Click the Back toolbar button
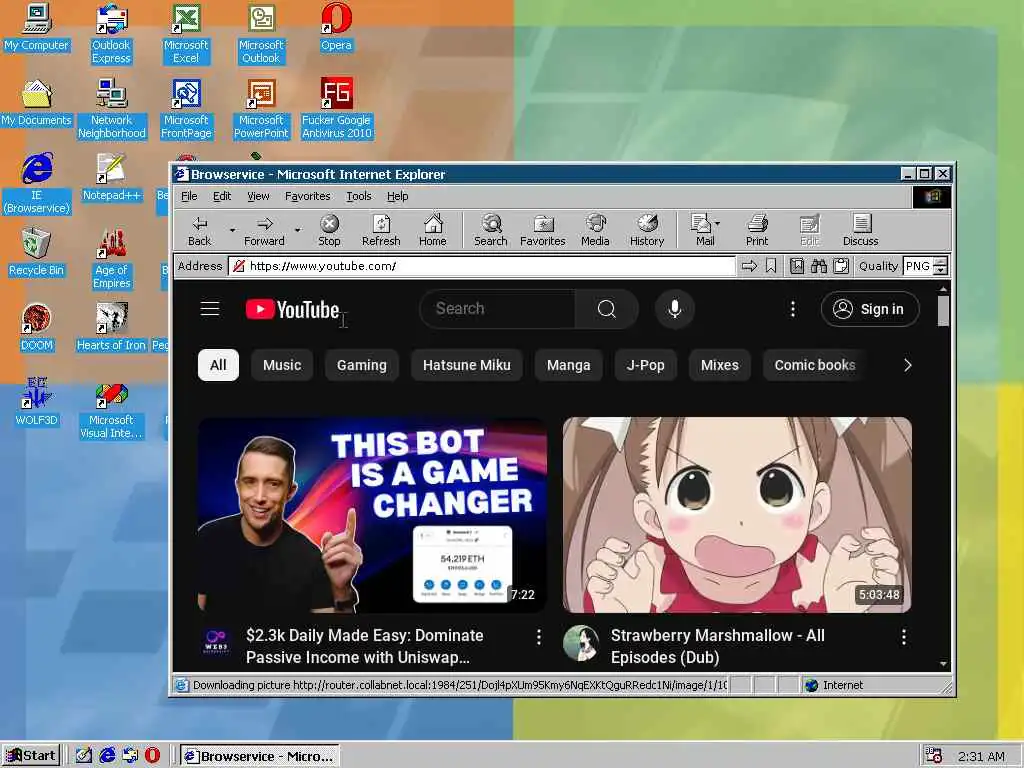 coord(199,231)
